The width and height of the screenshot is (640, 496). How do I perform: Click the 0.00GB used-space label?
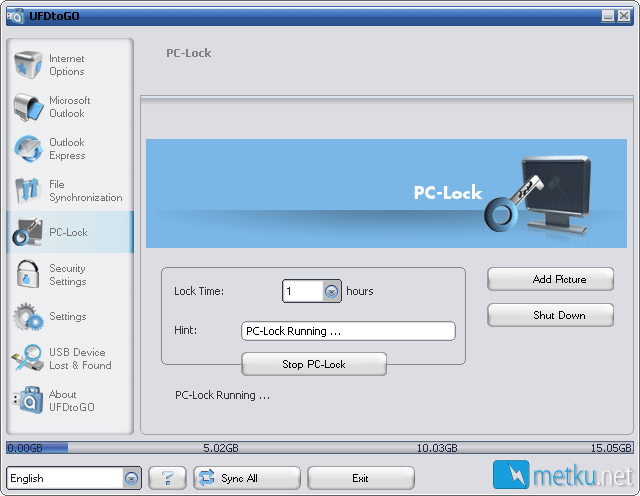[25, 448]
